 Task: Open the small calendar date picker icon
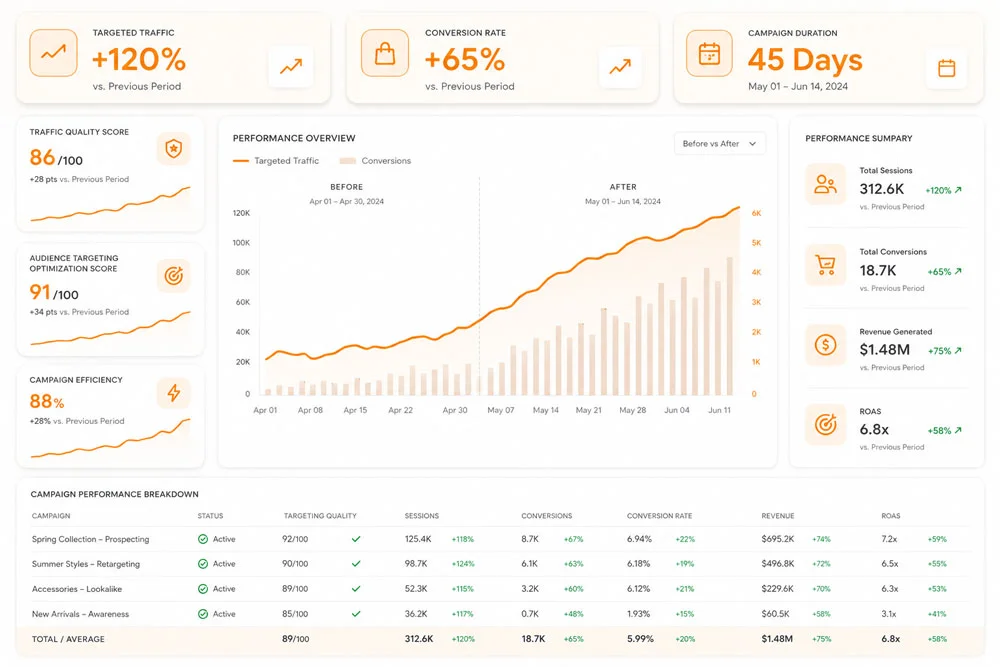[946, 68]
